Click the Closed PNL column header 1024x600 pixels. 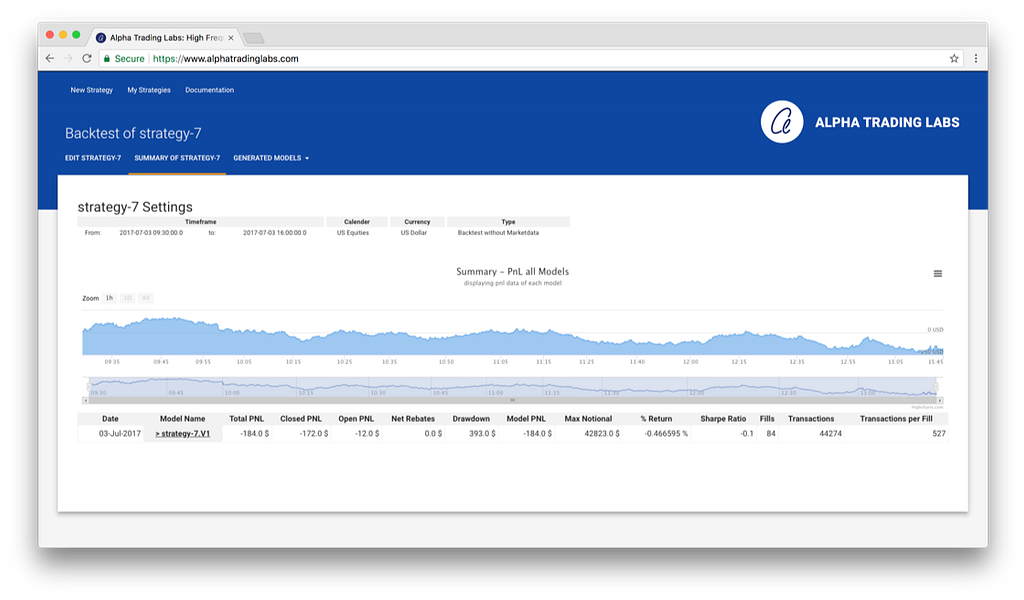301,418
